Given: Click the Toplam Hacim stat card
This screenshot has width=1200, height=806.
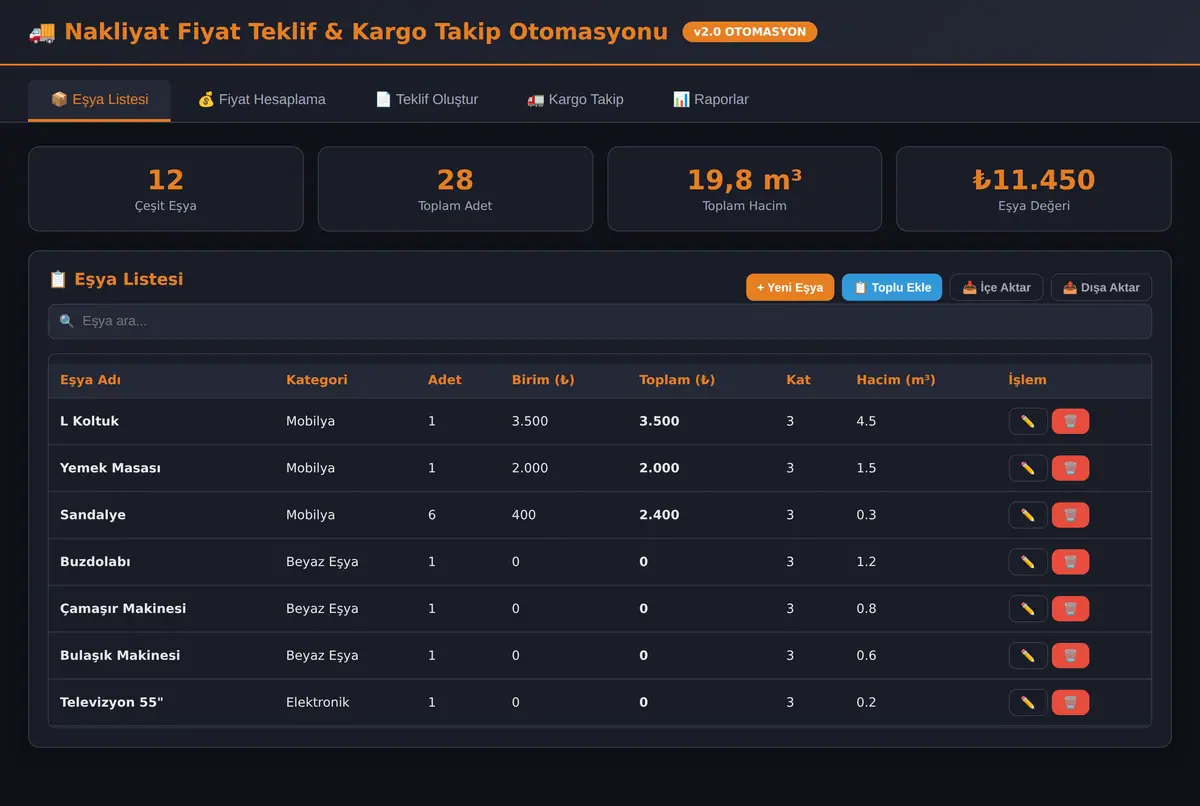Looking at the screenshot, I should 744,189.
